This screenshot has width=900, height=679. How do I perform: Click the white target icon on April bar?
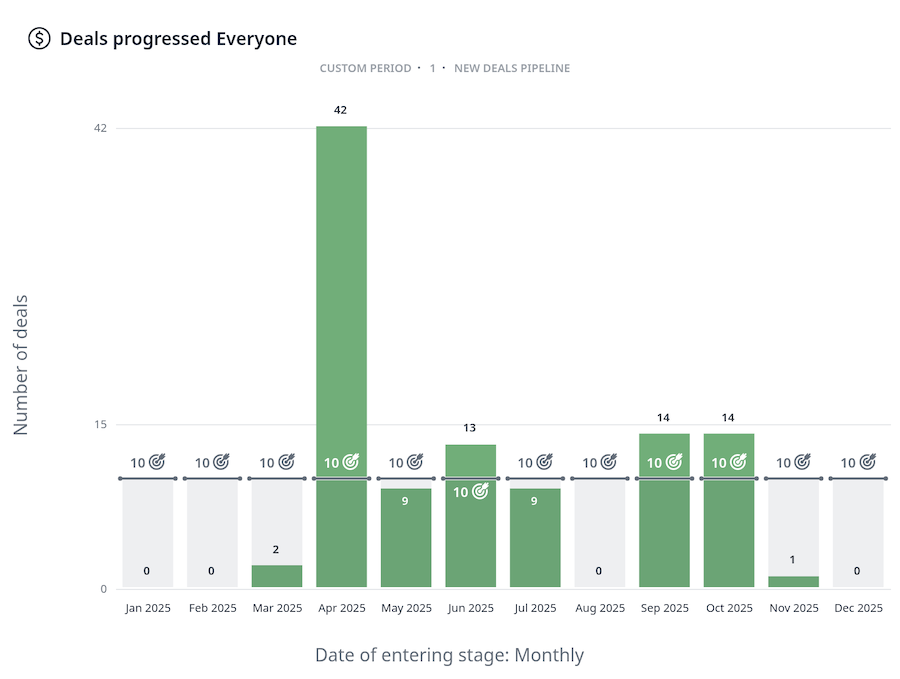coord(350,462)
